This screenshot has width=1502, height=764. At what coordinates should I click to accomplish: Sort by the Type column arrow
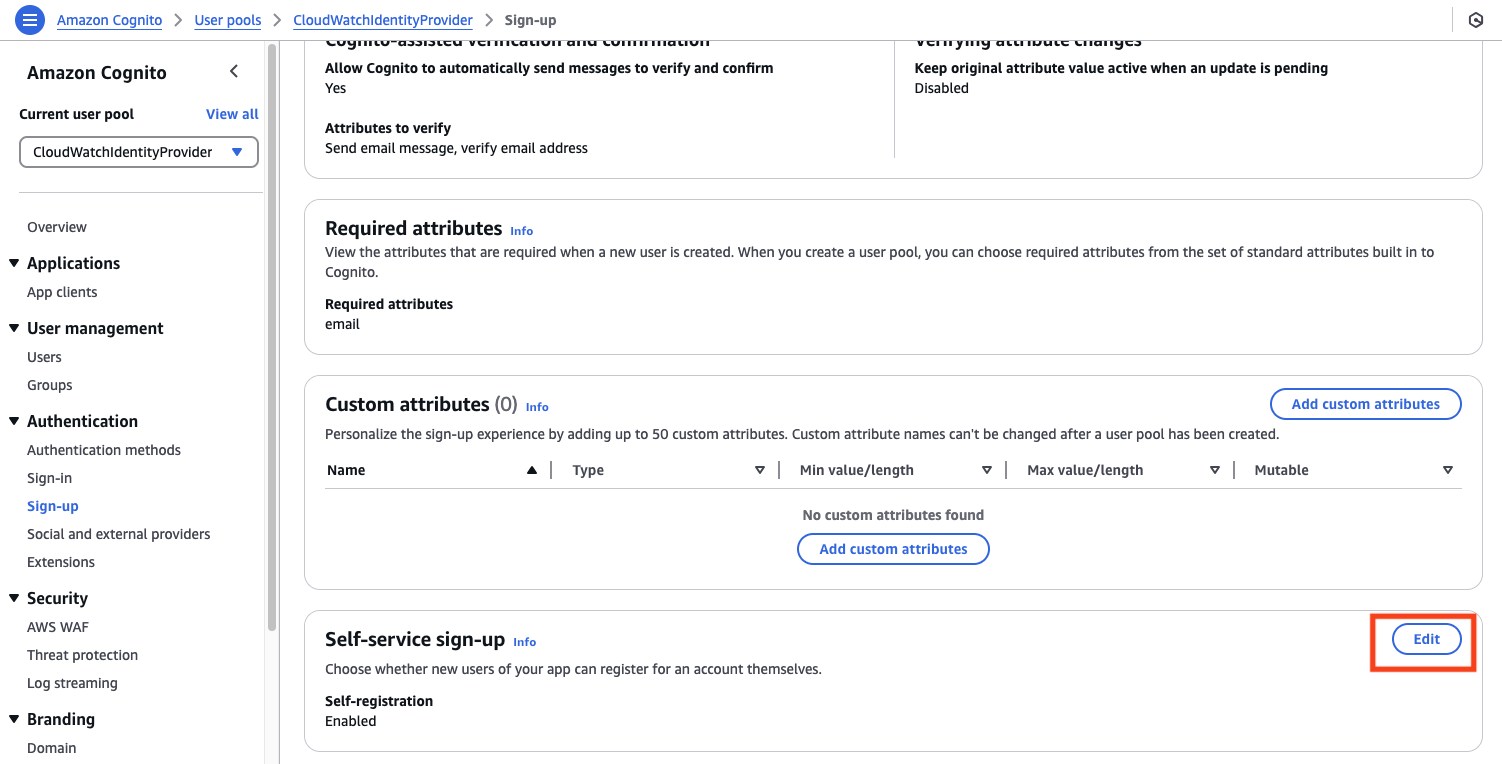(760, 470)
